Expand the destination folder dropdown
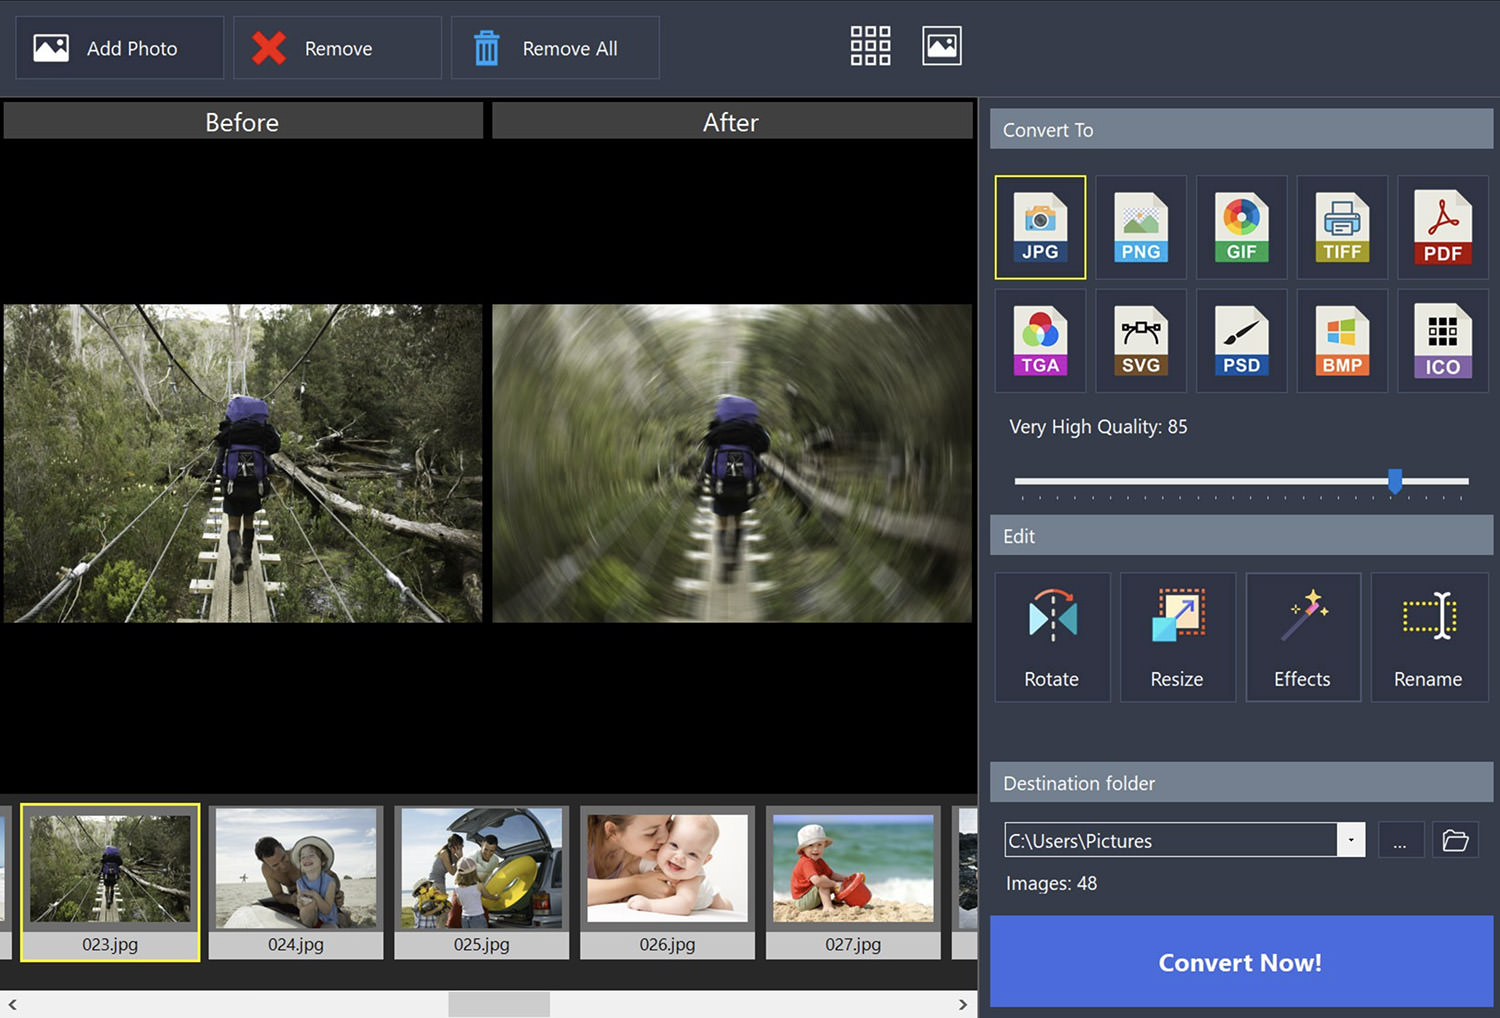 tap(1351, 840)
